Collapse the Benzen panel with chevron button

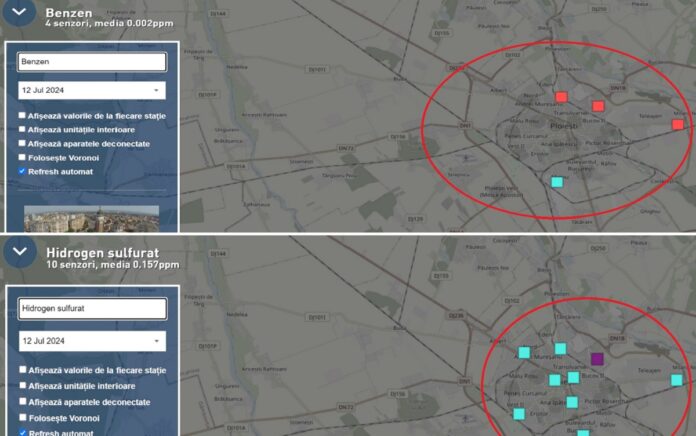19,12
